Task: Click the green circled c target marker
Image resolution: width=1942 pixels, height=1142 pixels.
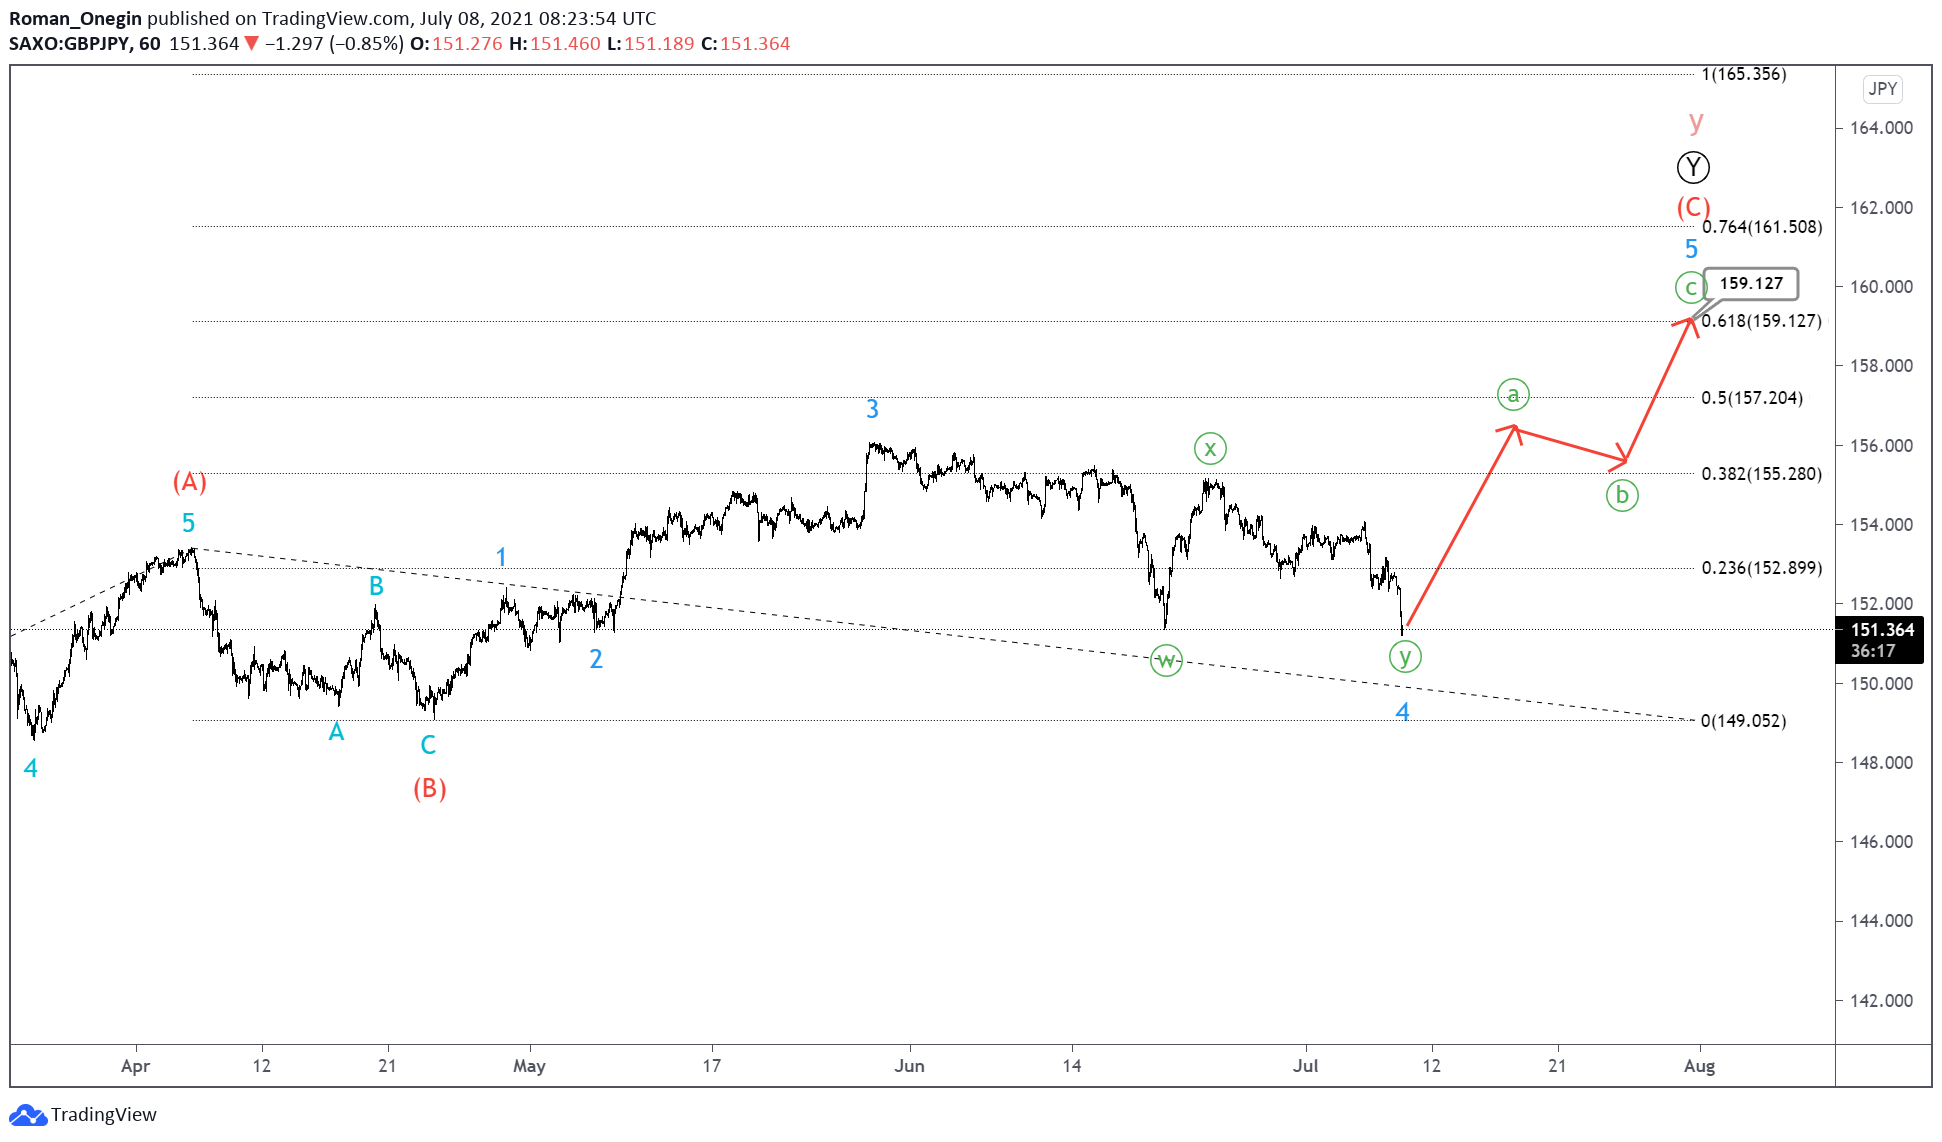Action: click(1690, 288)
